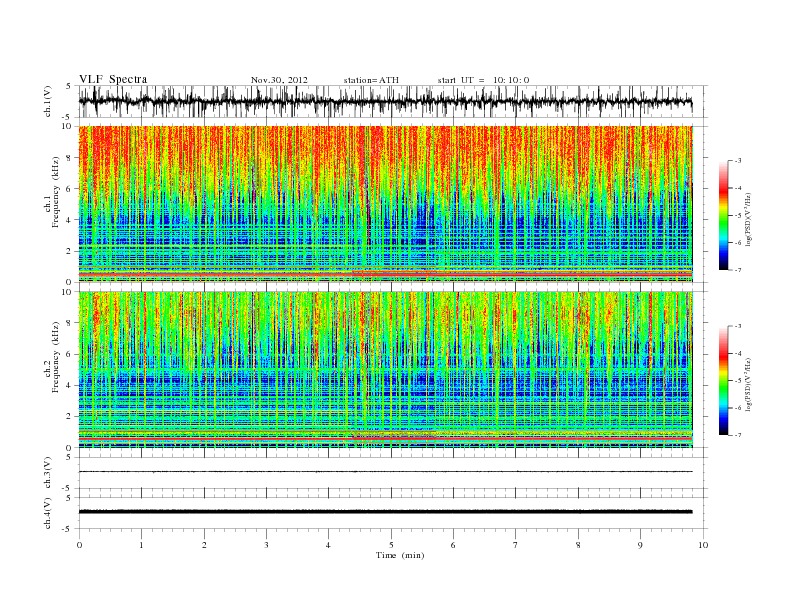Click the ch.4 thick voltage trace
792x612 pixels.
(x=385, y=512)
